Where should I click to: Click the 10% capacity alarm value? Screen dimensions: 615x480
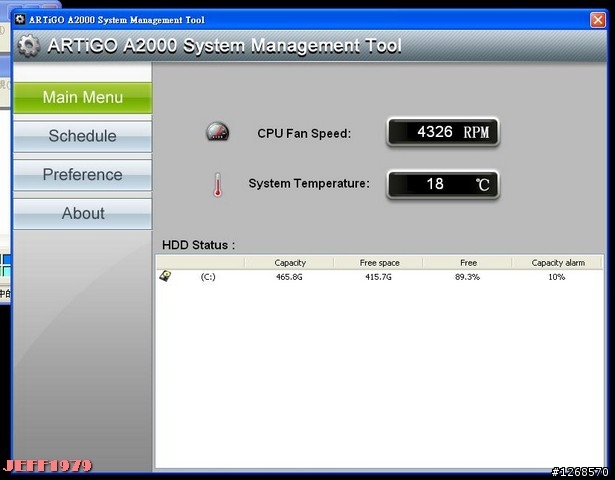click(557, 277)
